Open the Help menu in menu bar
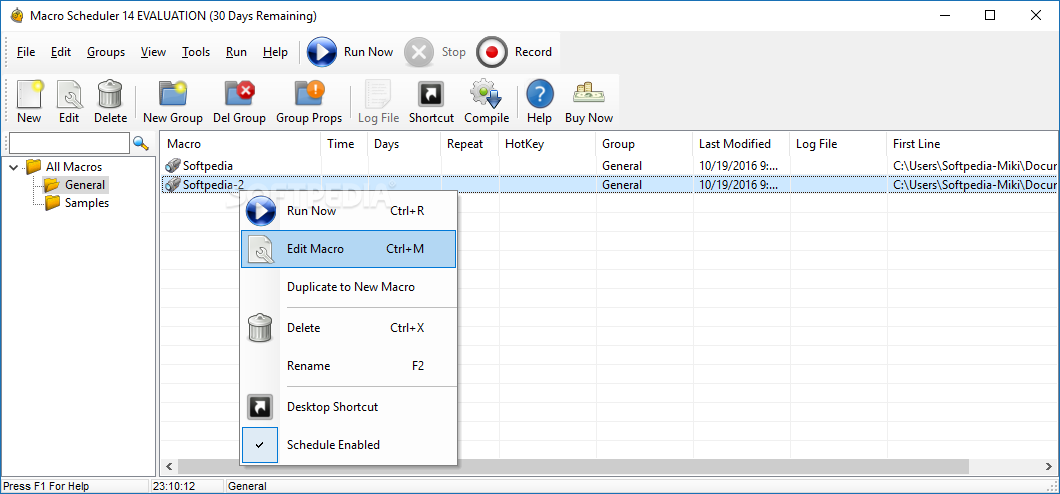 coord(275,52)
